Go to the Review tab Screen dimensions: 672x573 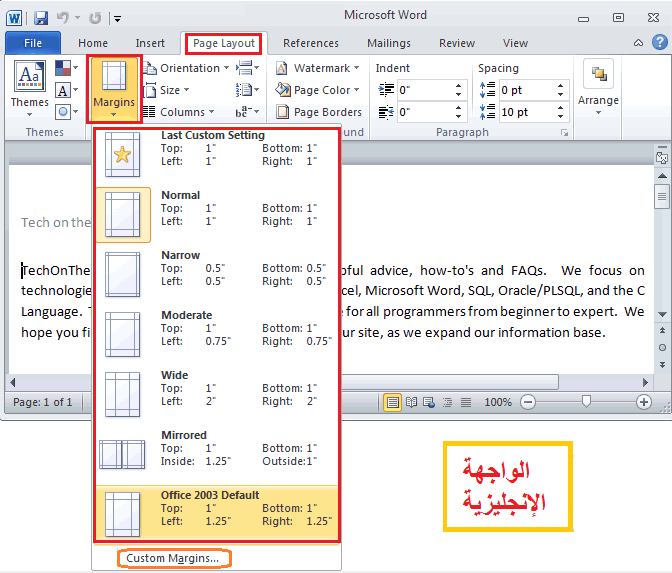pyautogui.click(x=457, y=43)
